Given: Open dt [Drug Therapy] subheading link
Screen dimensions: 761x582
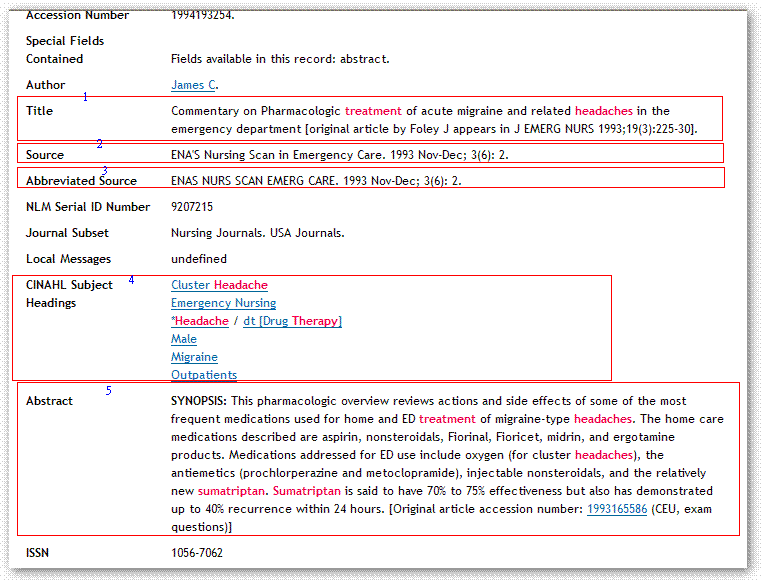Looking at the screenshot, I should (292, 321).
